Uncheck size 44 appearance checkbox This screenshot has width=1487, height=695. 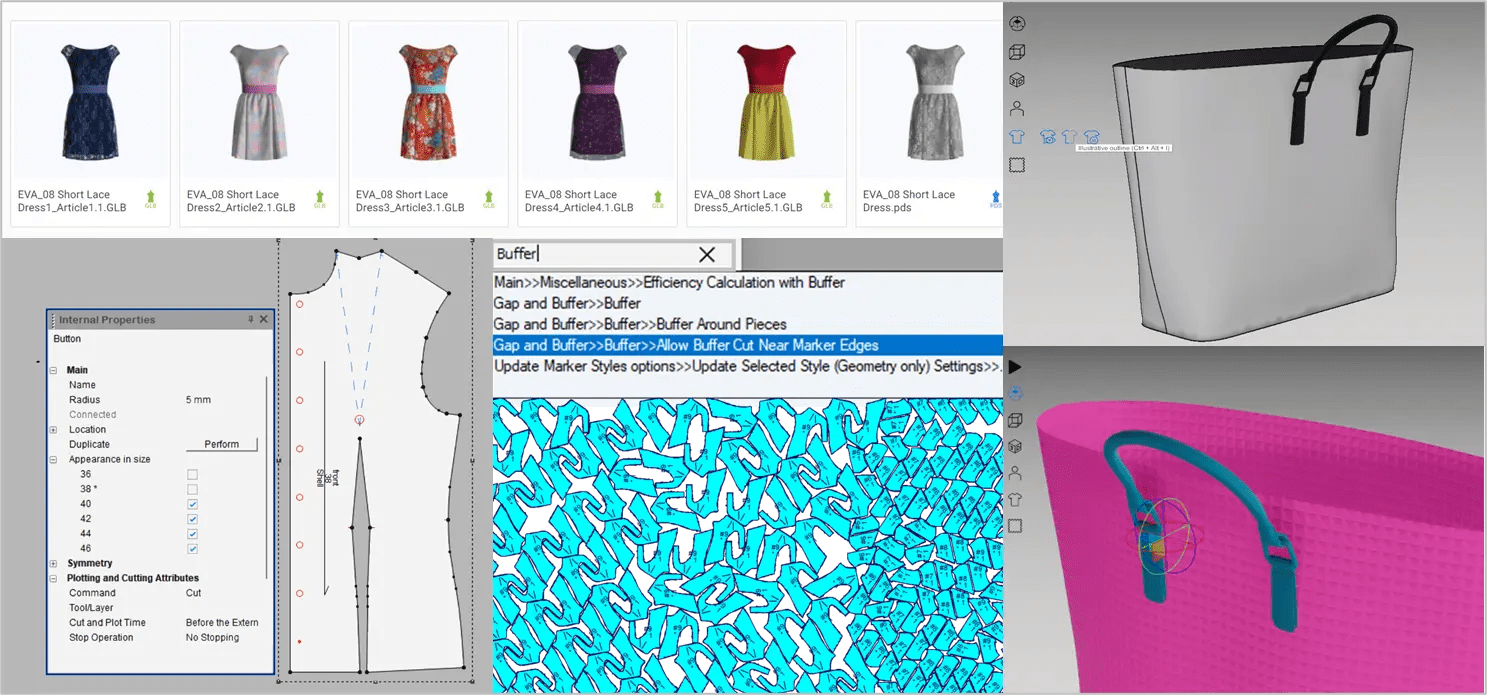click(192, 534)
